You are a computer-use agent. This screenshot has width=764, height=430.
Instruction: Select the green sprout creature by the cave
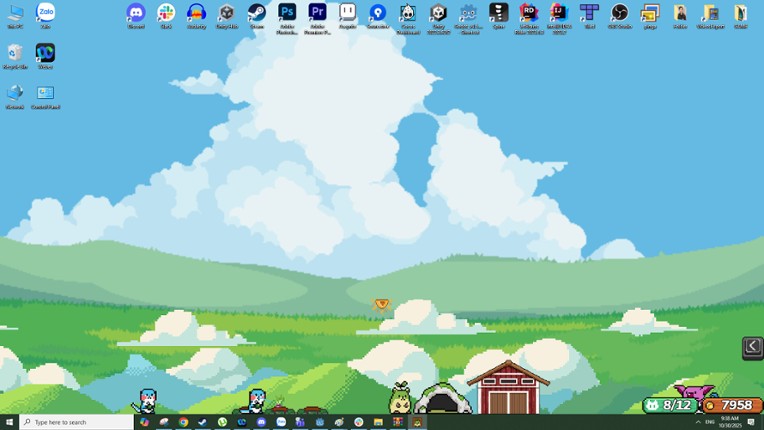point(400,398)
